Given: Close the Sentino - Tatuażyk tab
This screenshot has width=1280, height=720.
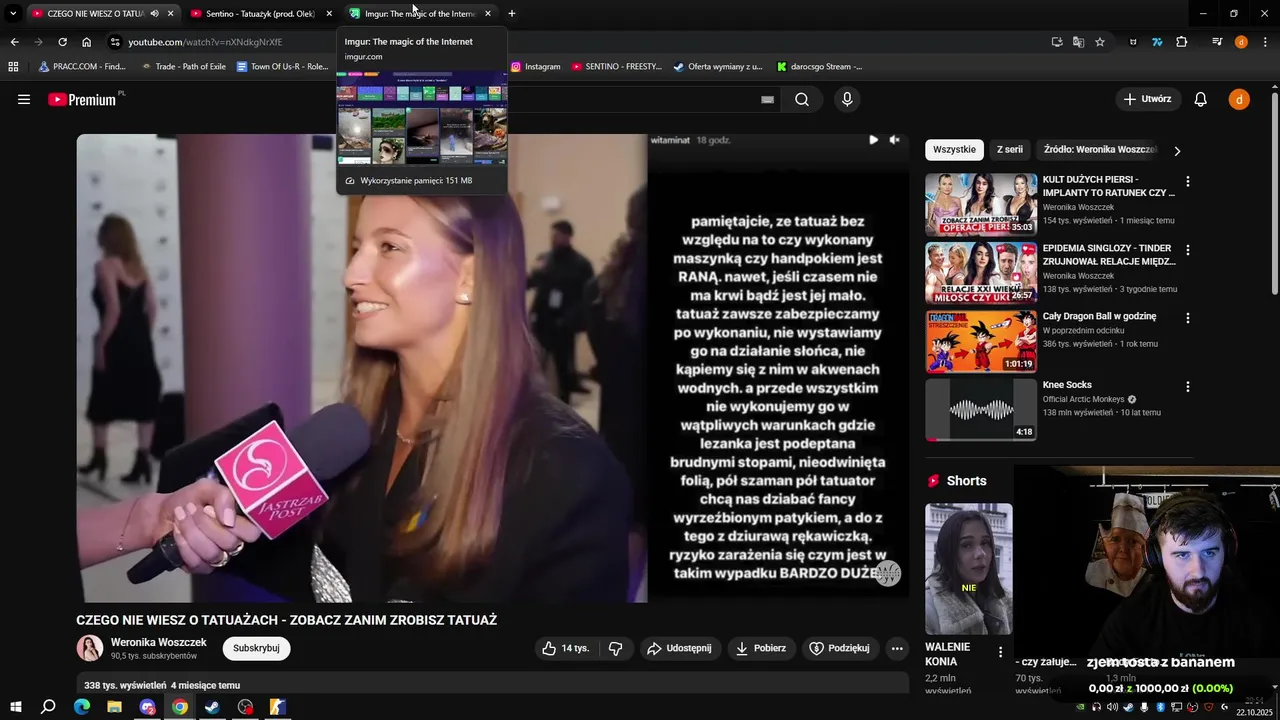Looking at the screenshot, I should [x=329, y=14].
